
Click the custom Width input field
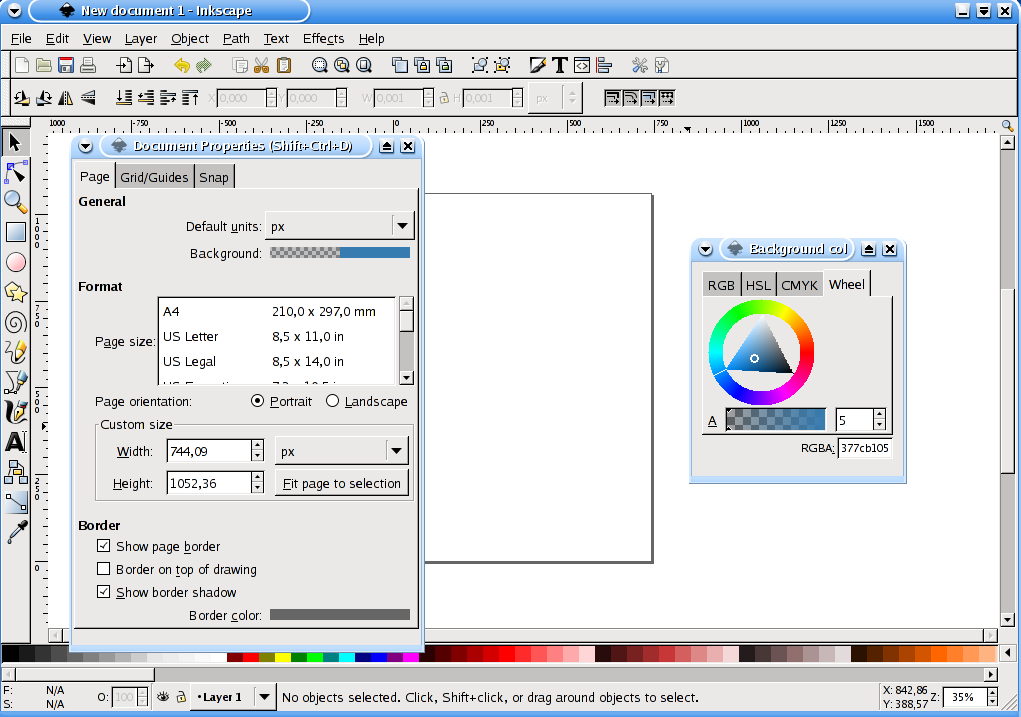click(209, 451)
